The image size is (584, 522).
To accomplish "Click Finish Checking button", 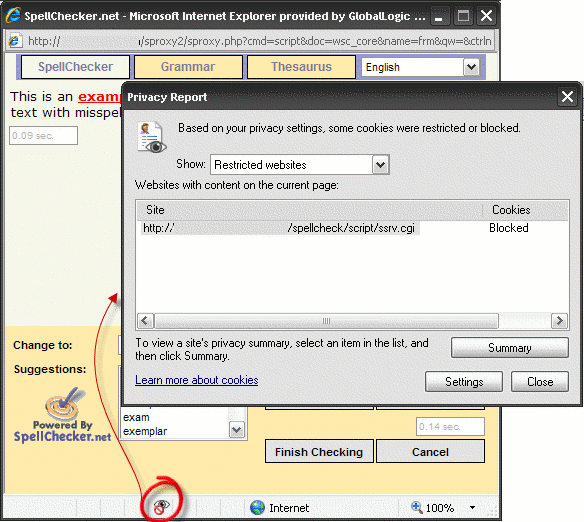I will pyautogui.click(x=319, y=451).
